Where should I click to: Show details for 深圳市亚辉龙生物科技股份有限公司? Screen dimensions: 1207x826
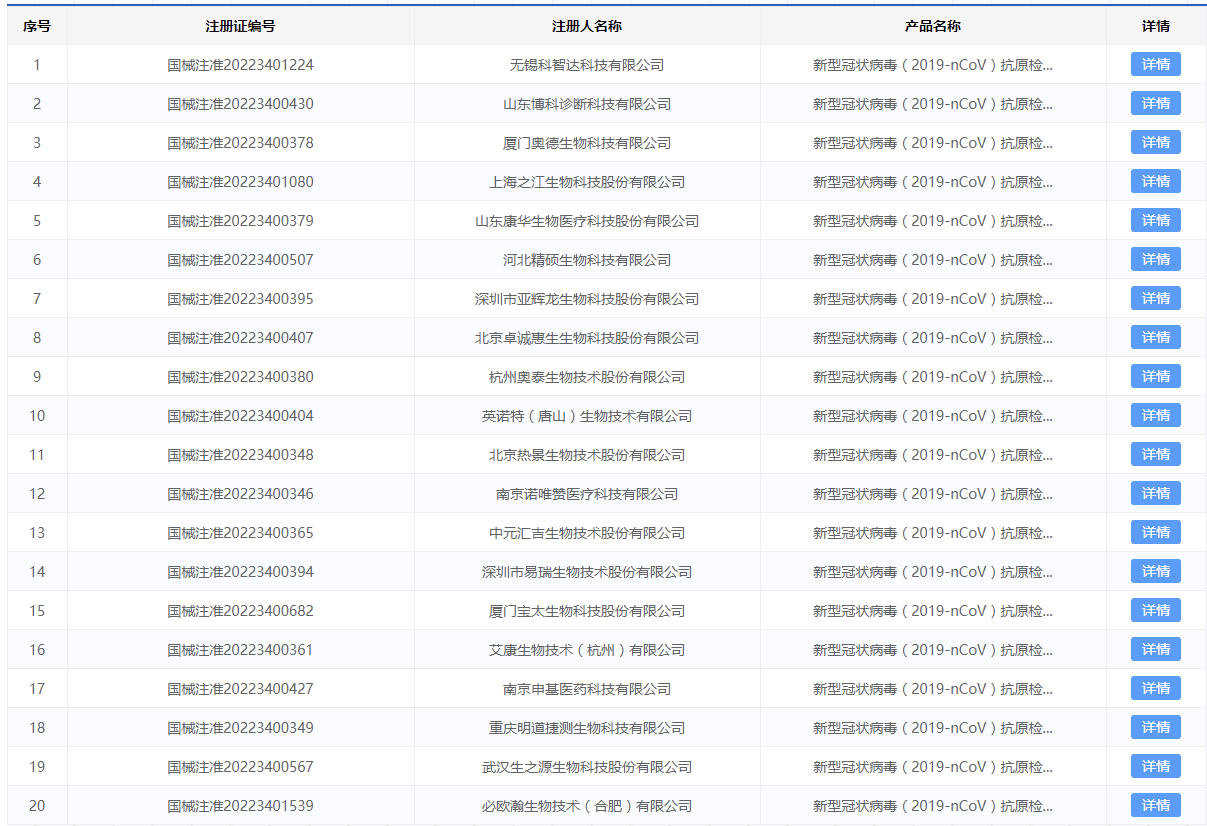[x=1155, y=299]
